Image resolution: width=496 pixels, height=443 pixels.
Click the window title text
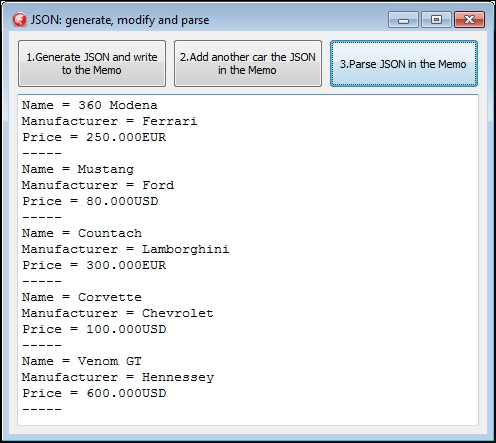120,20
